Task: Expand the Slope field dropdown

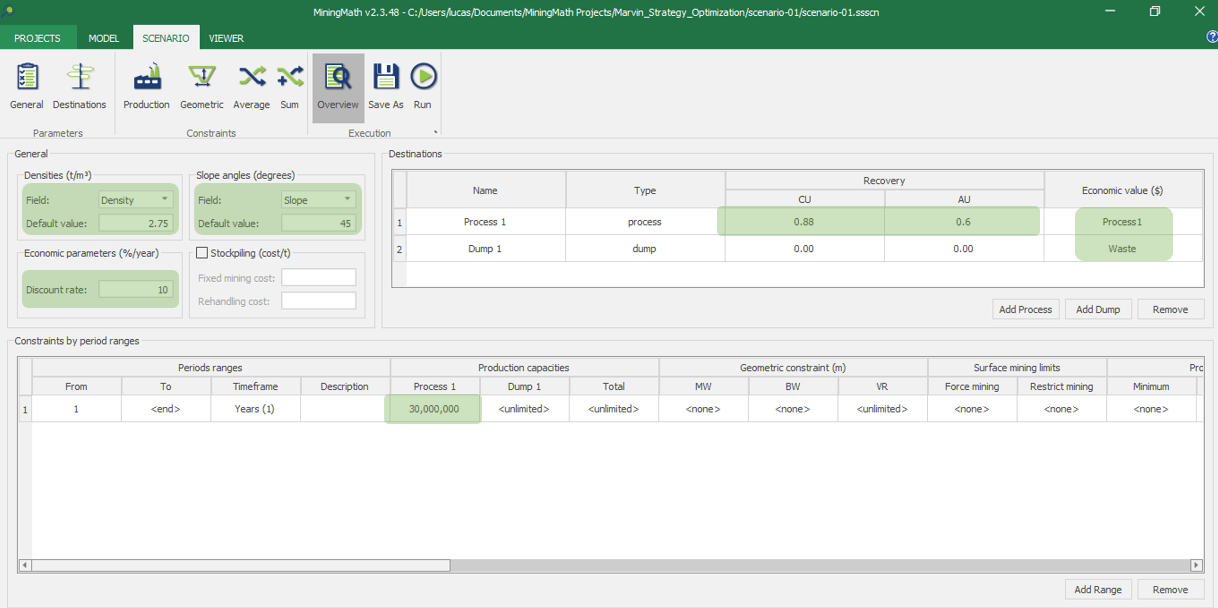Action: tap(347, 200)
